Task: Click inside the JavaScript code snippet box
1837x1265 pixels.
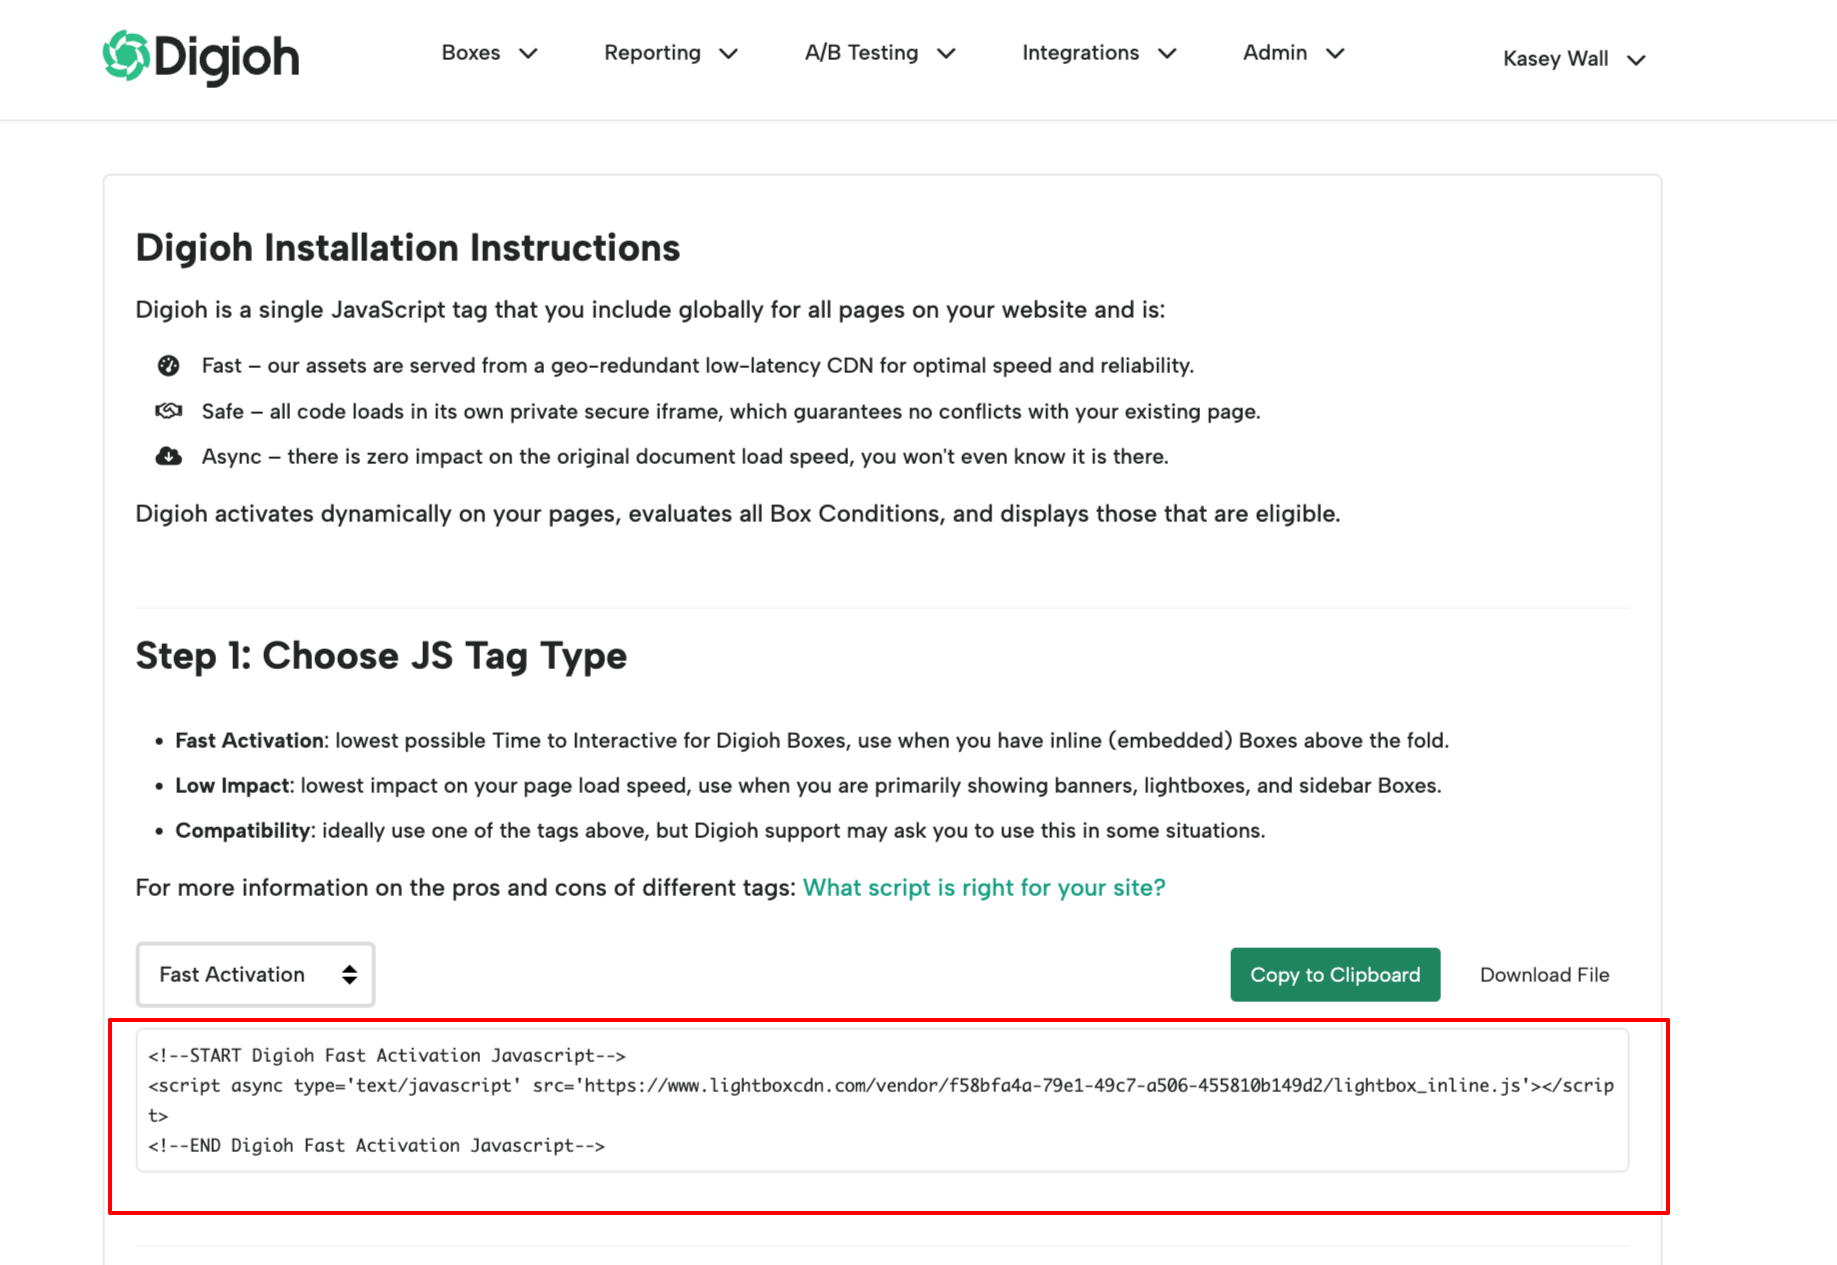Action: pos(882,1100)
